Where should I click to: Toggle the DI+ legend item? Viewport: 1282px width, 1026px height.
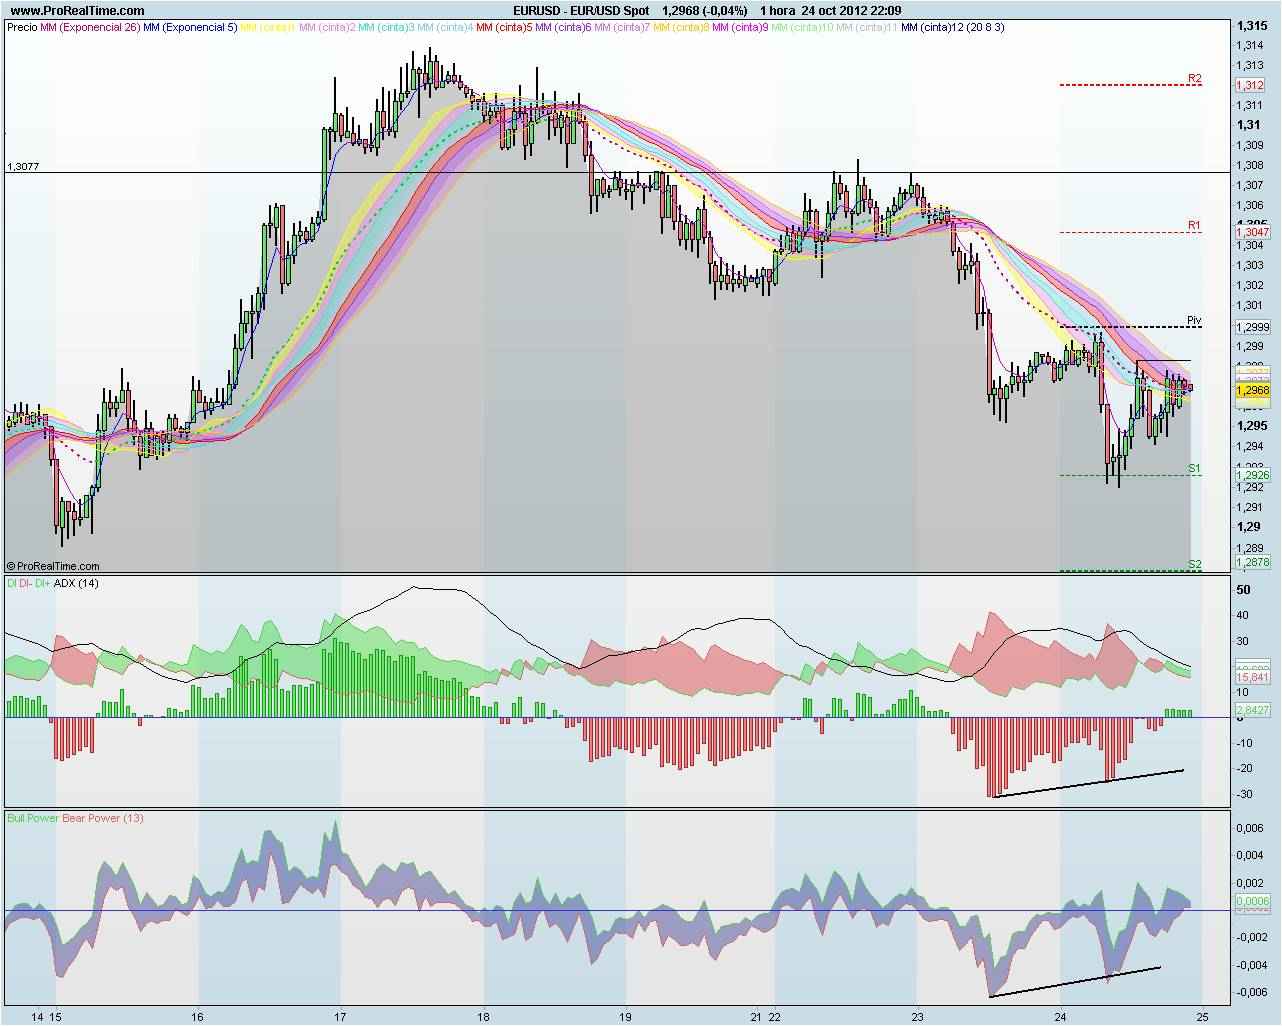tap(43, 584)
